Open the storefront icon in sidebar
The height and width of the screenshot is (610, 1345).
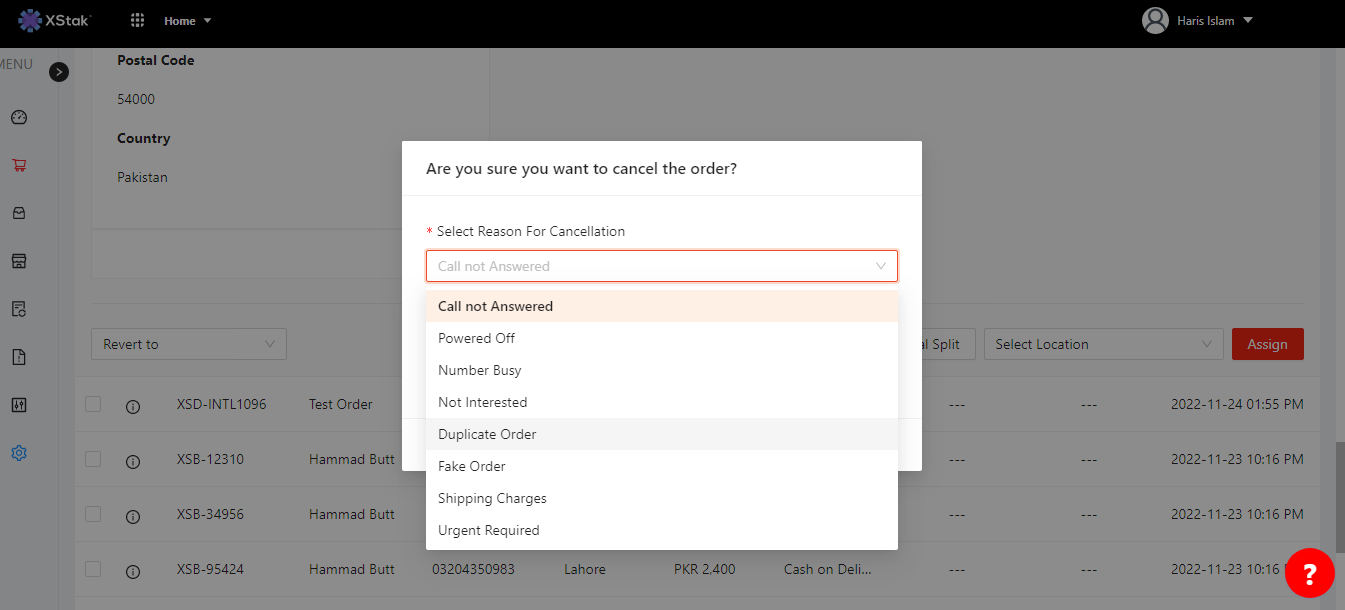tap(19, 261)
